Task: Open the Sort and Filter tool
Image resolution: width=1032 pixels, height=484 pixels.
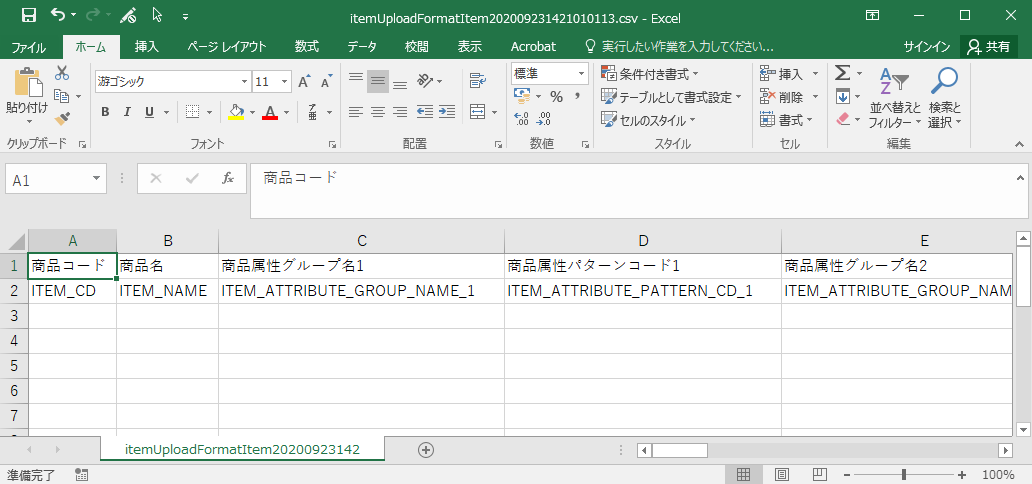Action: pyautogui.click(x=894, y=98)
